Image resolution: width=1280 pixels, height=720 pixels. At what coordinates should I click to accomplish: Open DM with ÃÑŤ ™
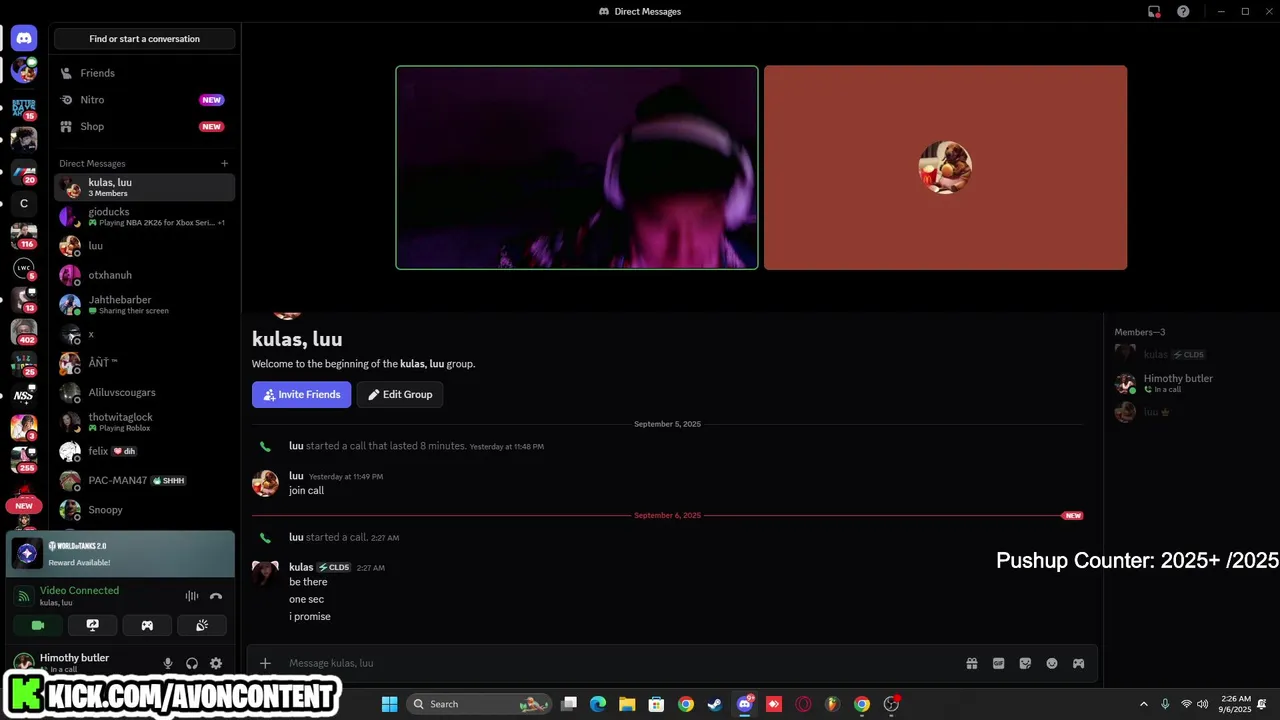[144, 363]
